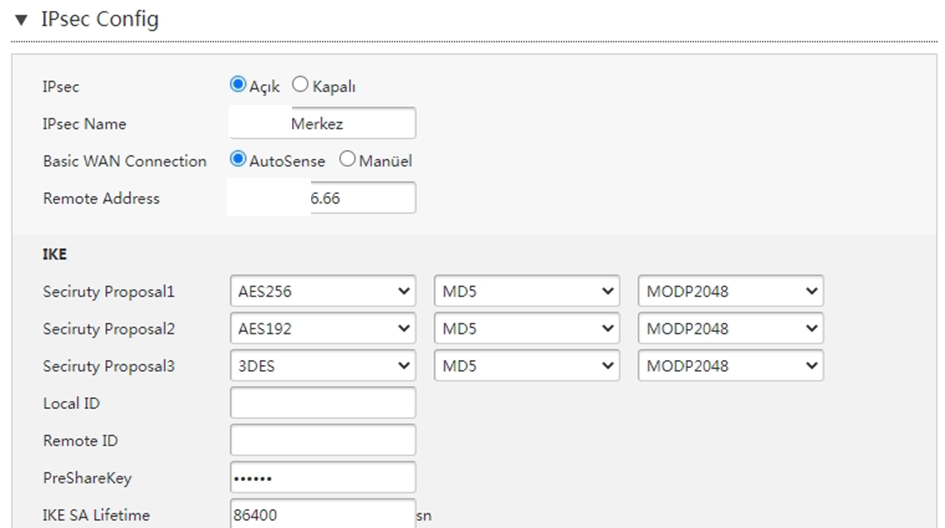
Task: Select the Kapalı radio button for IPsec
Action: 300,86
